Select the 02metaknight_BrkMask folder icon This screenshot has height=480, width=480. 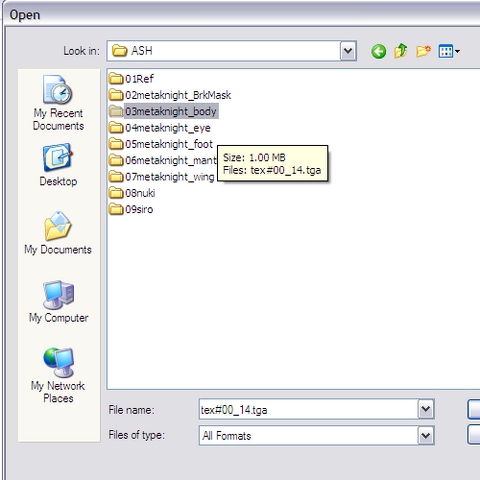(116, 95)
